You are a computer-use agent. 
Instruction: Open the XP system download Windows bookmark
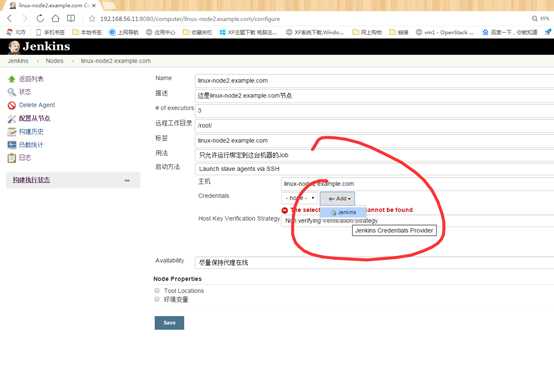[x=315, y=32]
